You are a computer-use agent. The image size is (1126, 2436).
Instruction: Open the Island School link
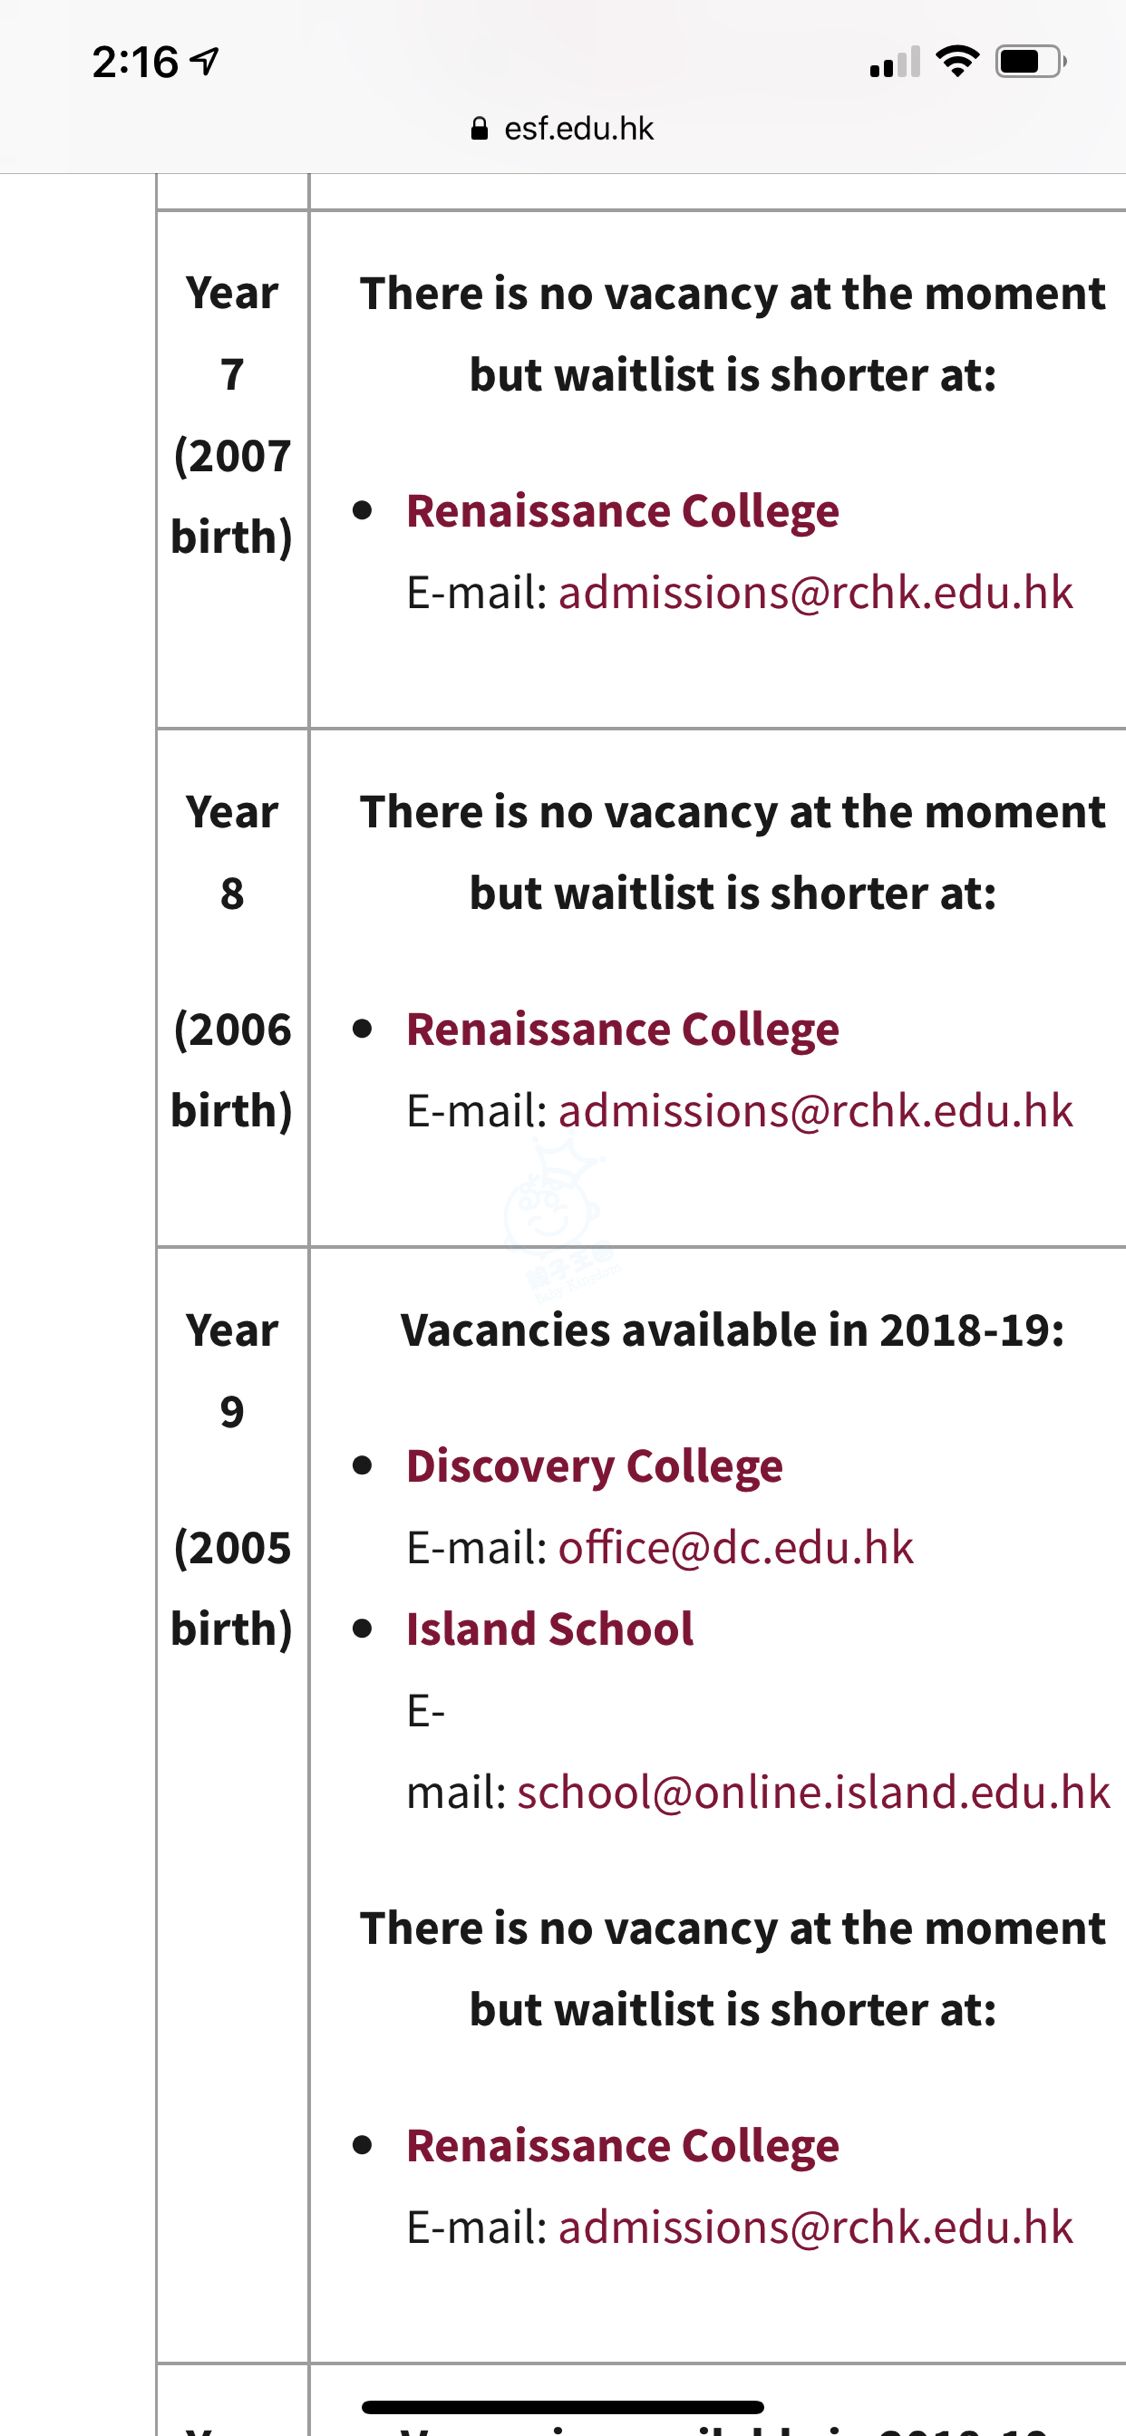pyautogui.click(x=549, y=1629)
